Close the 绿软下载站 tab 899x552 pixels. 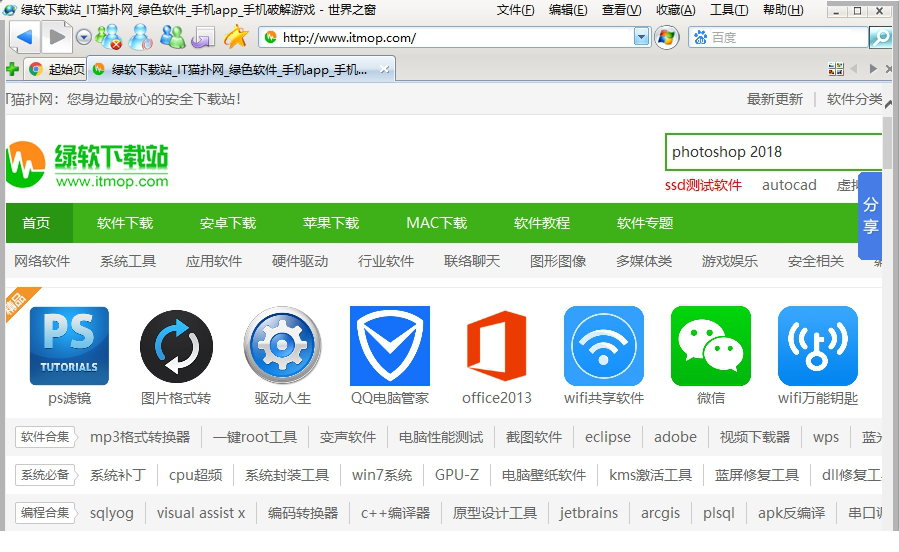pos(384,69)
